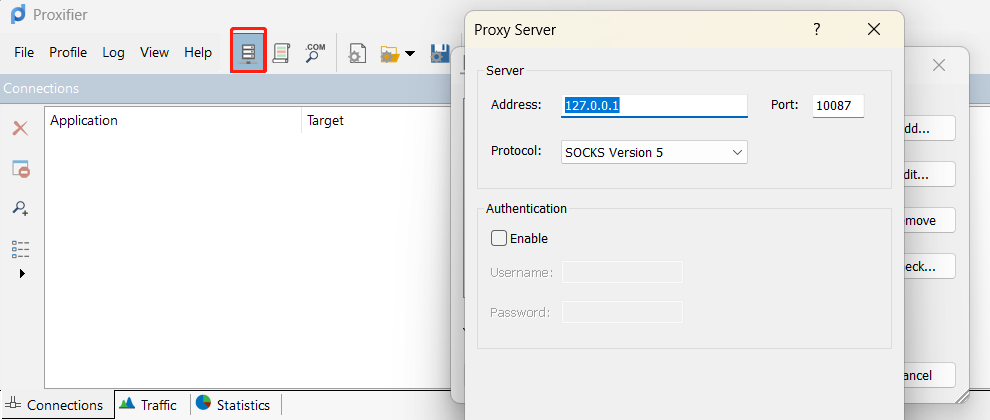Open the Profile menu
Image resolution: width=990 pixels, height=420 pixels.
(x=68, y=52)
